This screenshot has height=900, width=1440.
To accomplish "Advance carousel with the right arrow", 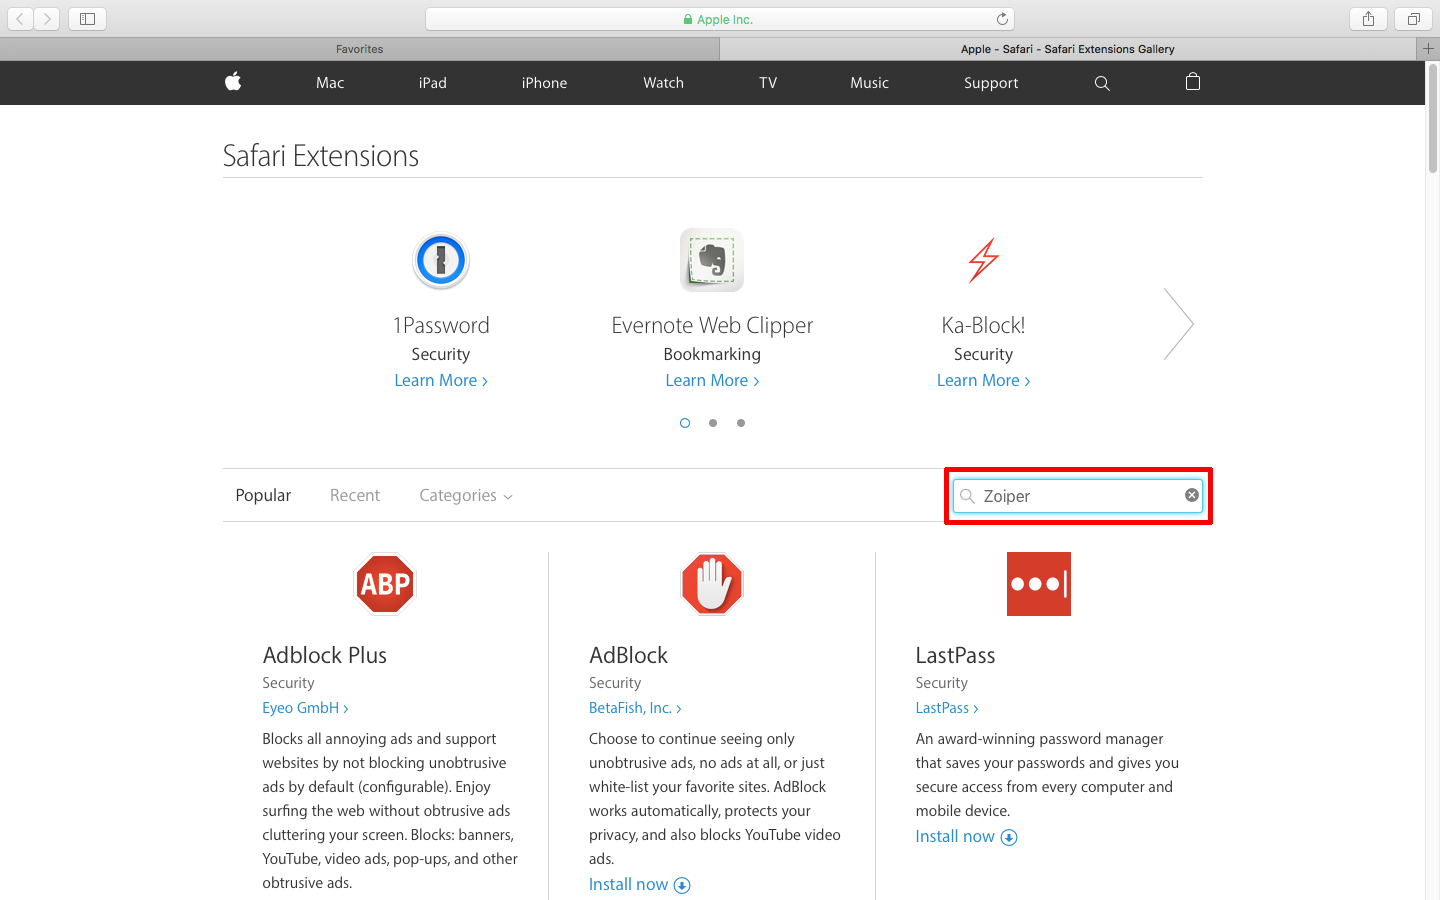I will point(1179,324).
